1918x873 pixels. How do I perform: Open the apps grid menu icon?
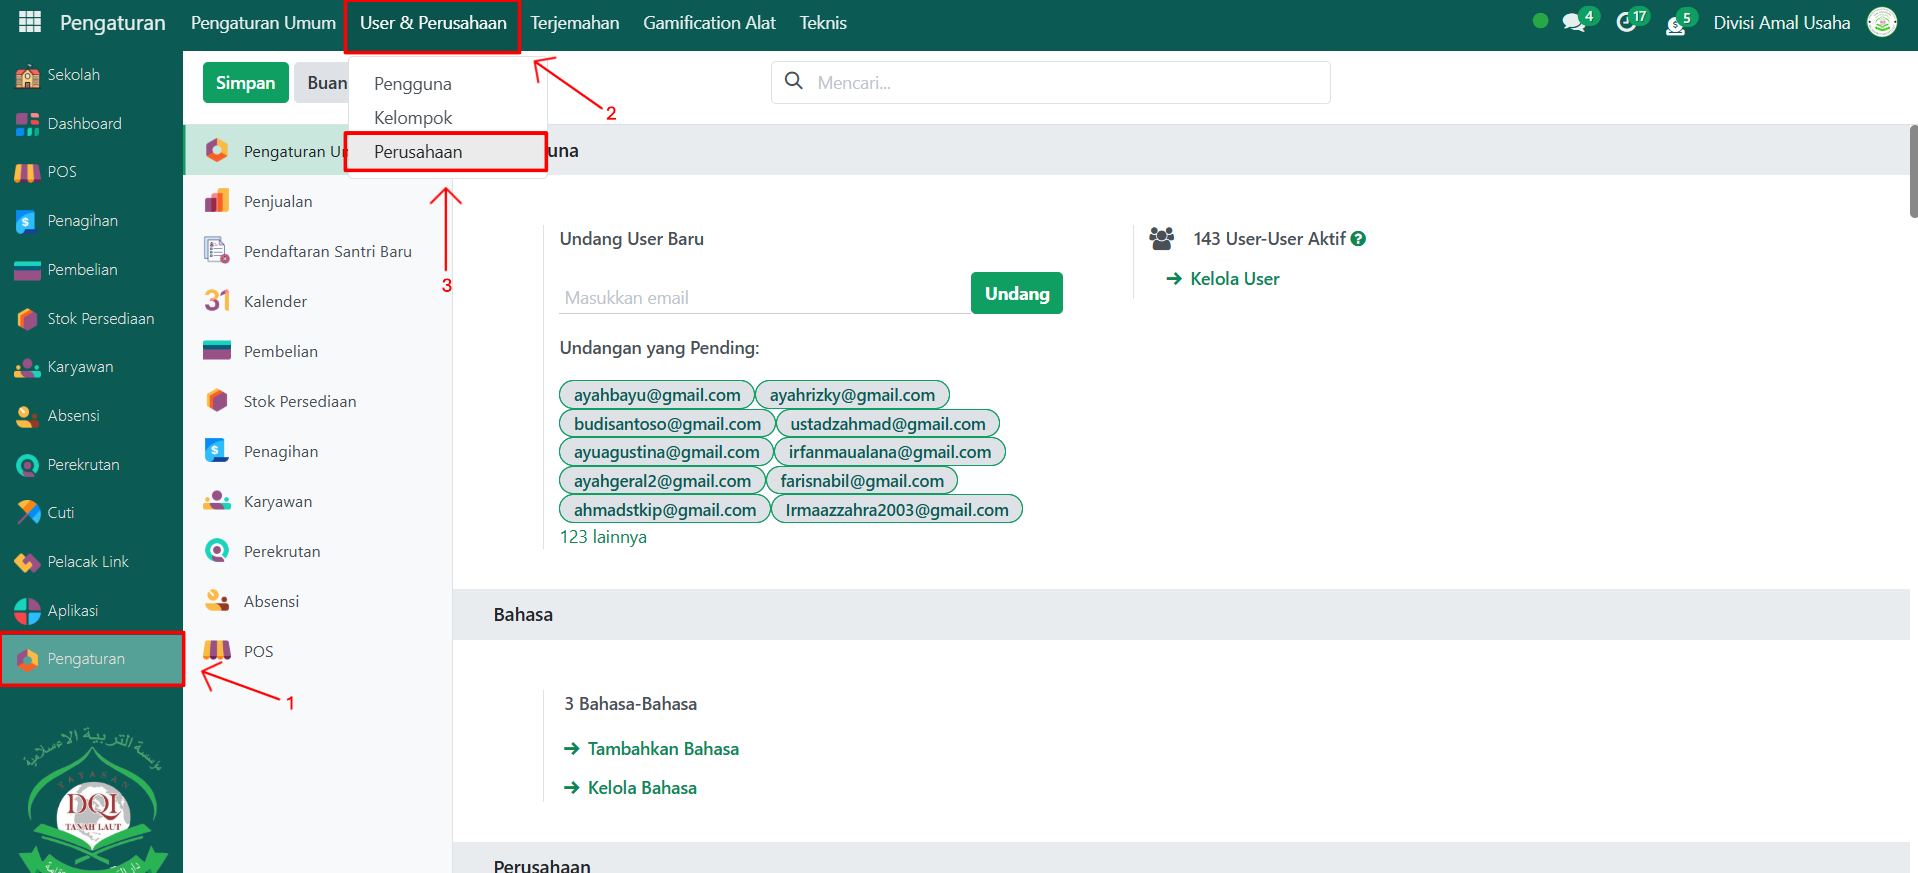pyautogui.click(x=30, y=22)
